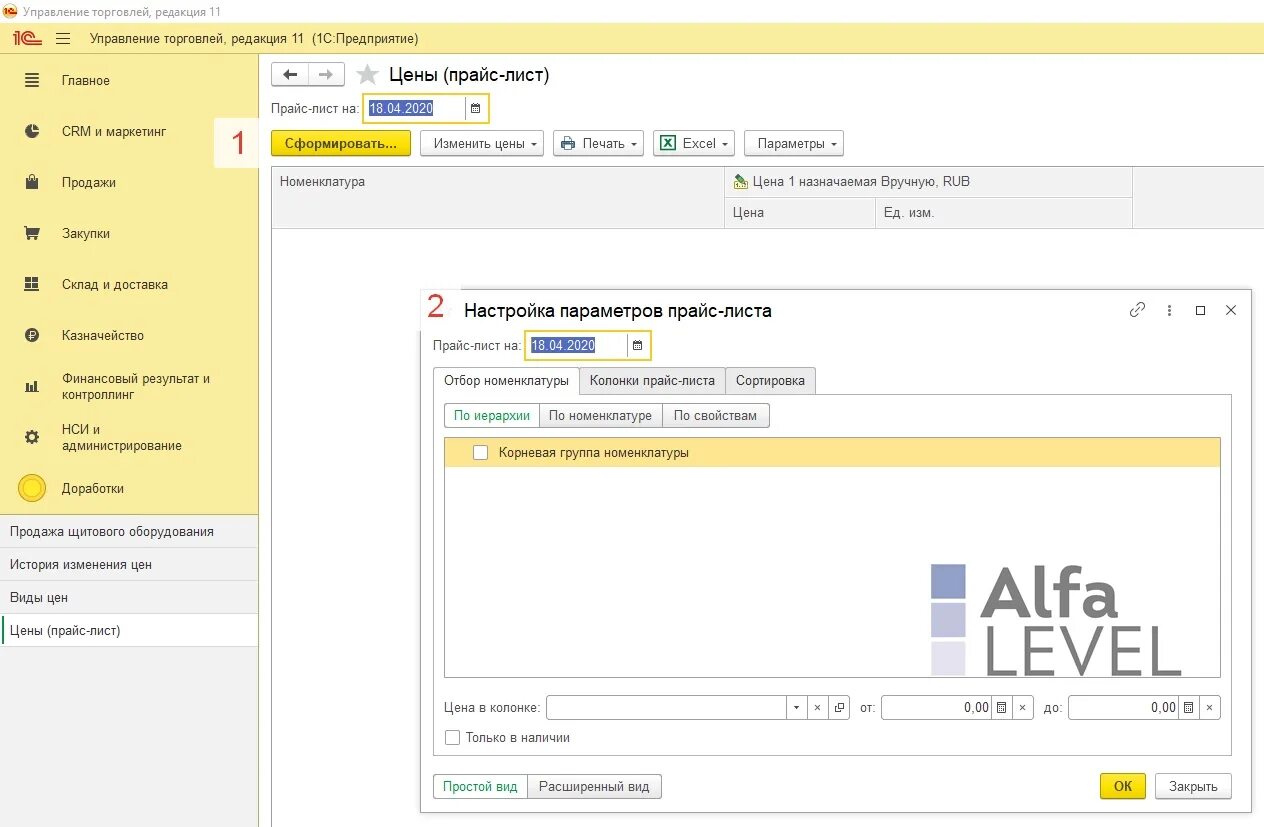This screenshot has height=827, width=1264.
Task: Open CRM и маркетинг section icon
Action: (32, 131)
